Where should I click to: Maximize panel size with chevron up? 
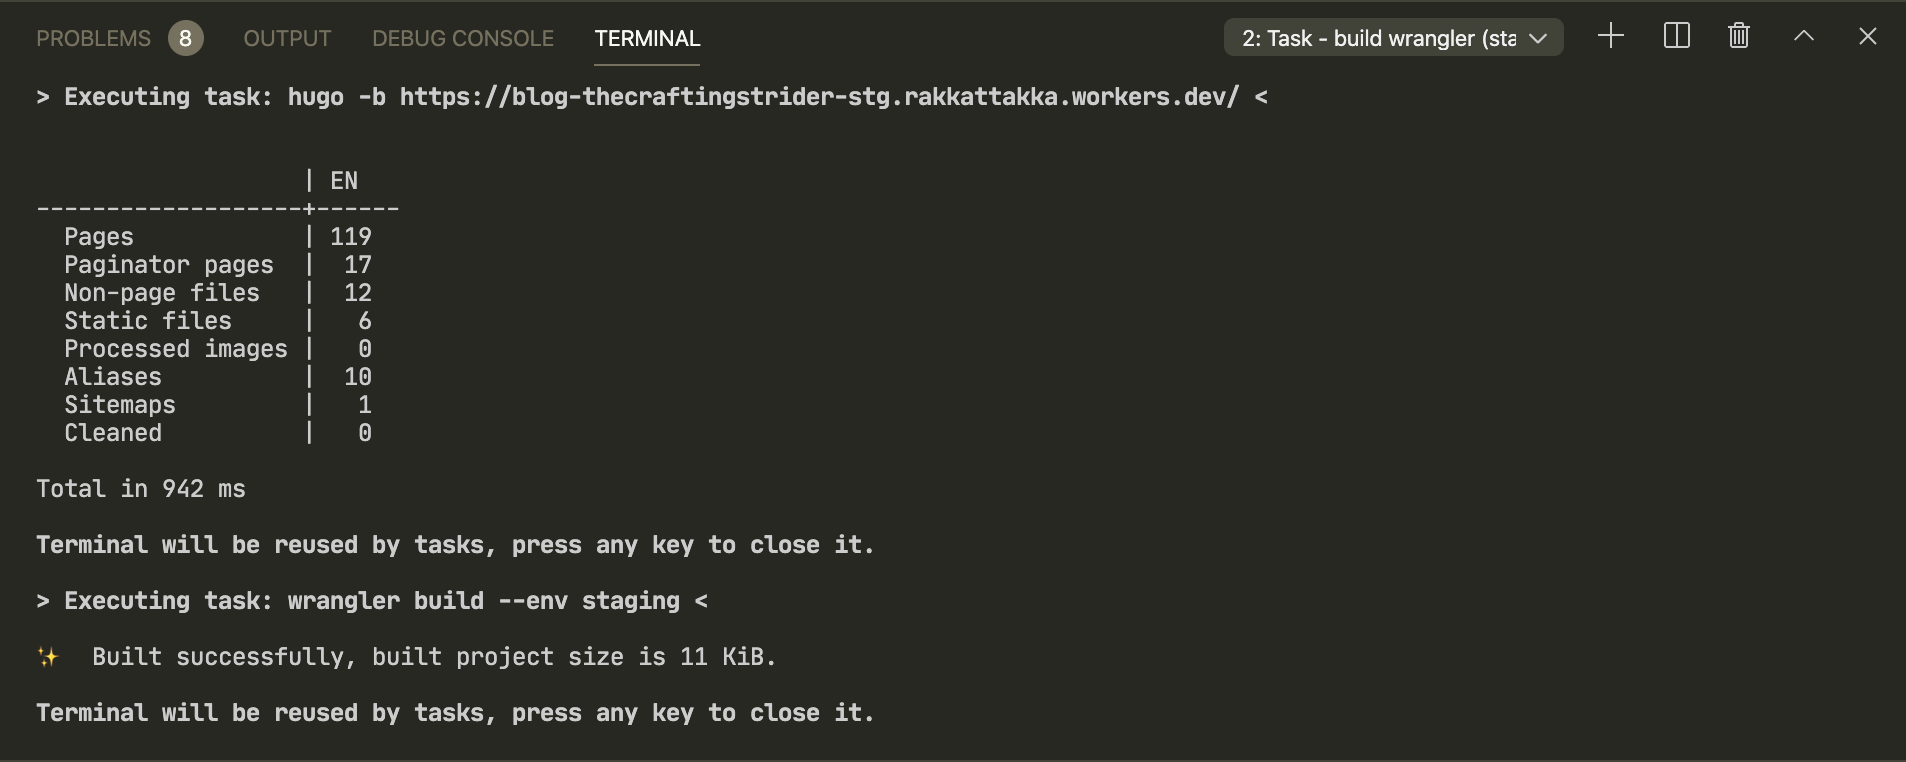[1803, 37]
